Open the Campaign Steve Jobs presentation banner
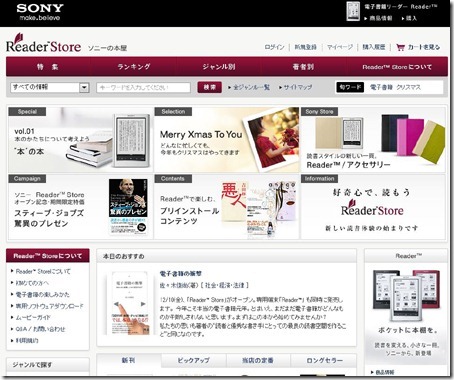This screenshot has width=454, height=380. pos(80,206)
